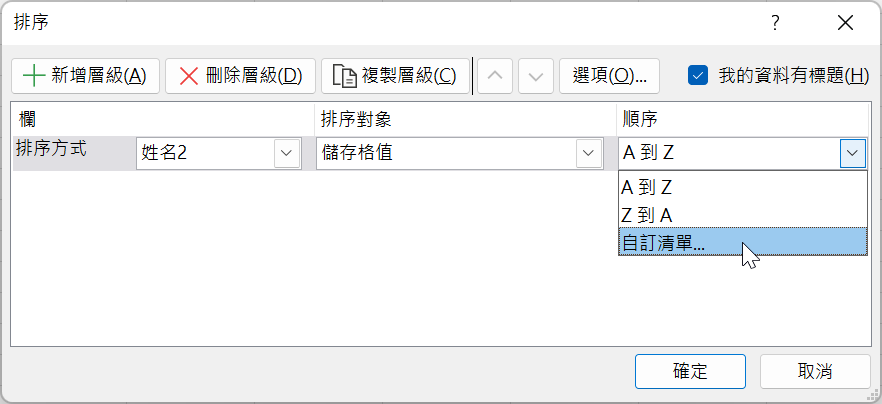Click the green plus 新增層級 icon
This screenshot has width=882, height=404.
coord(34,76)
